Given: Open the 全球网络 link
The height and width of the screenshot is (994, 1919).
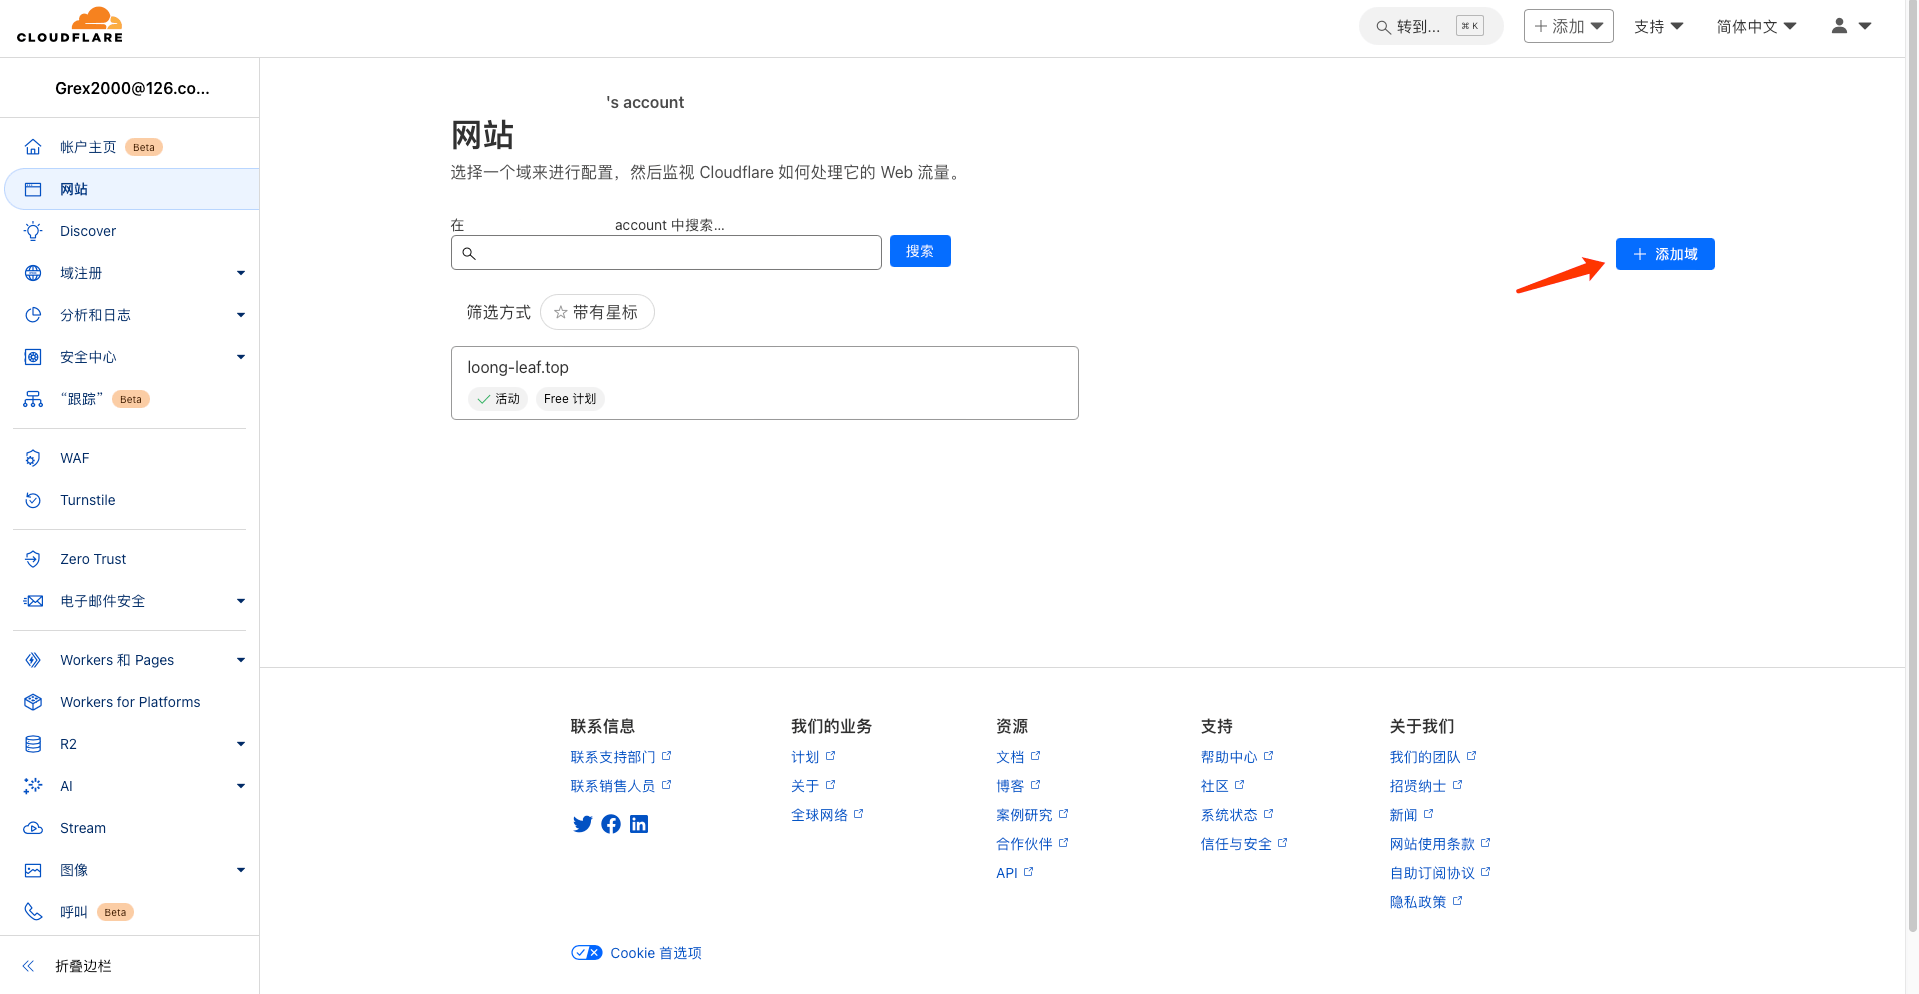Looking at the screenshot, I should click(x=827, y=815).
